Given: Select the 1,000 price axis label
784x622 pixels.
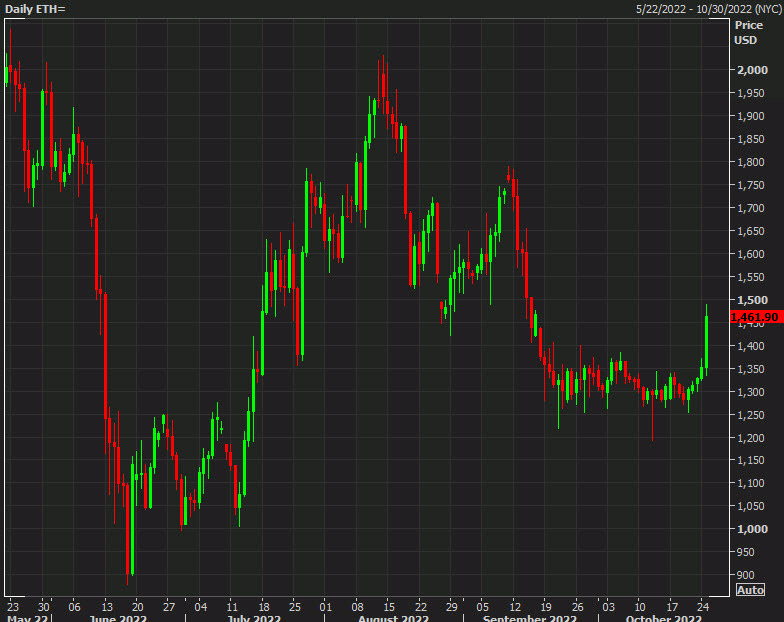Looking at the screenshot, I should 751,529.
